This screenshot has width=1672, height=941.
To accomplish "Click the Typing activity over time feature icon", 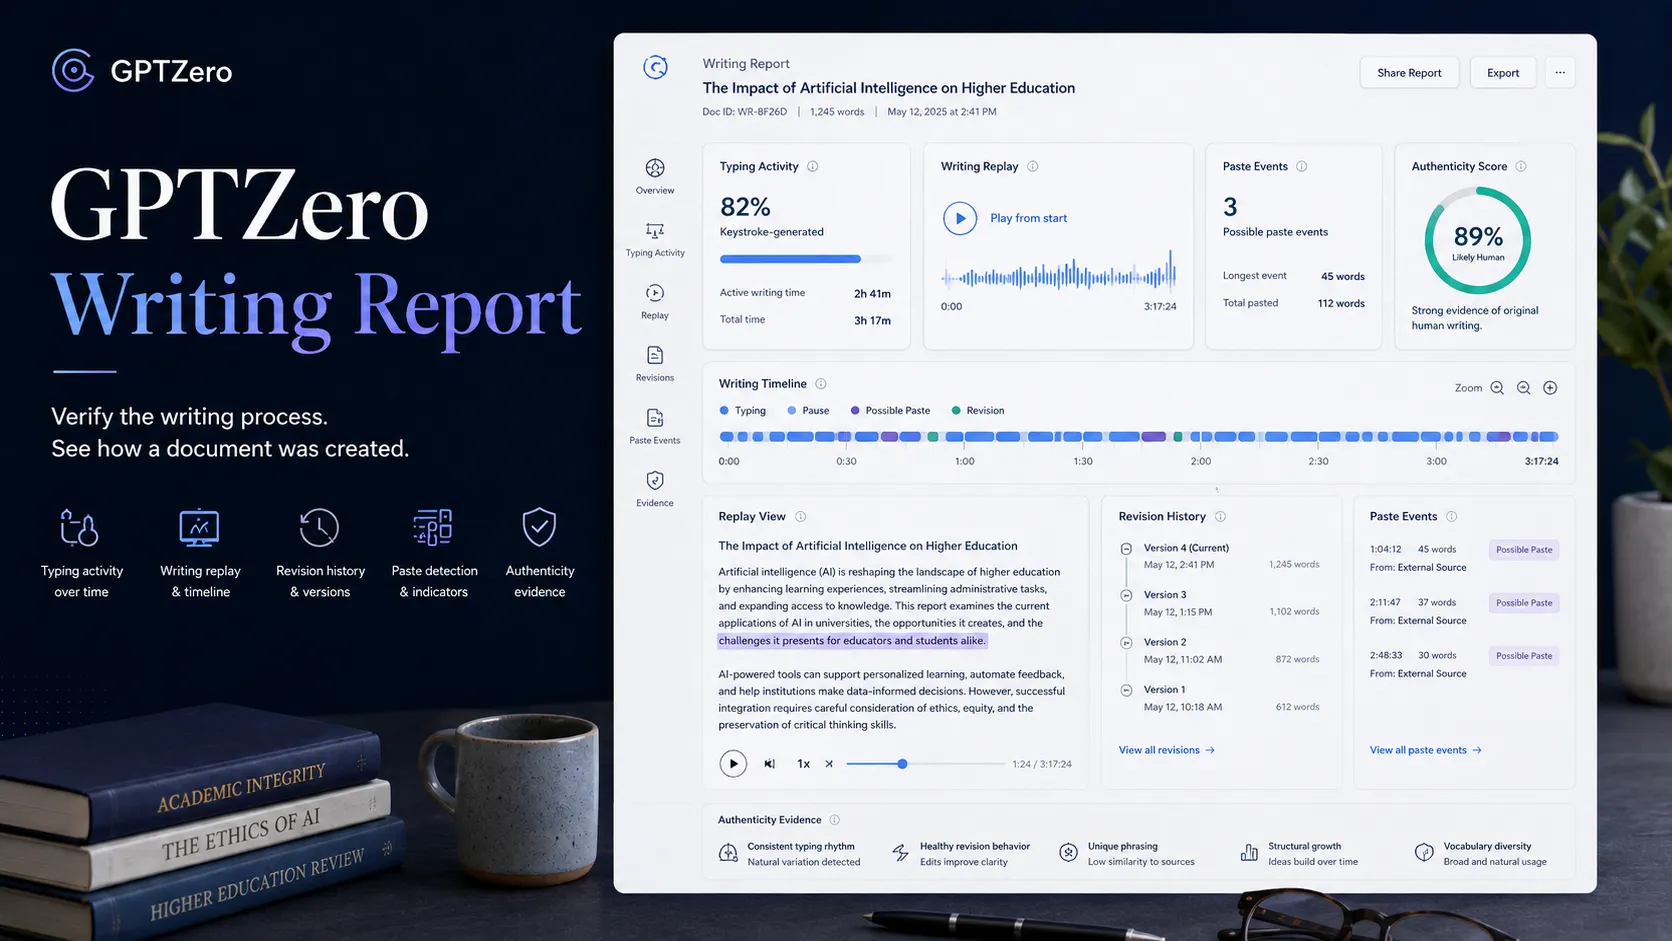I will point(79,527).
